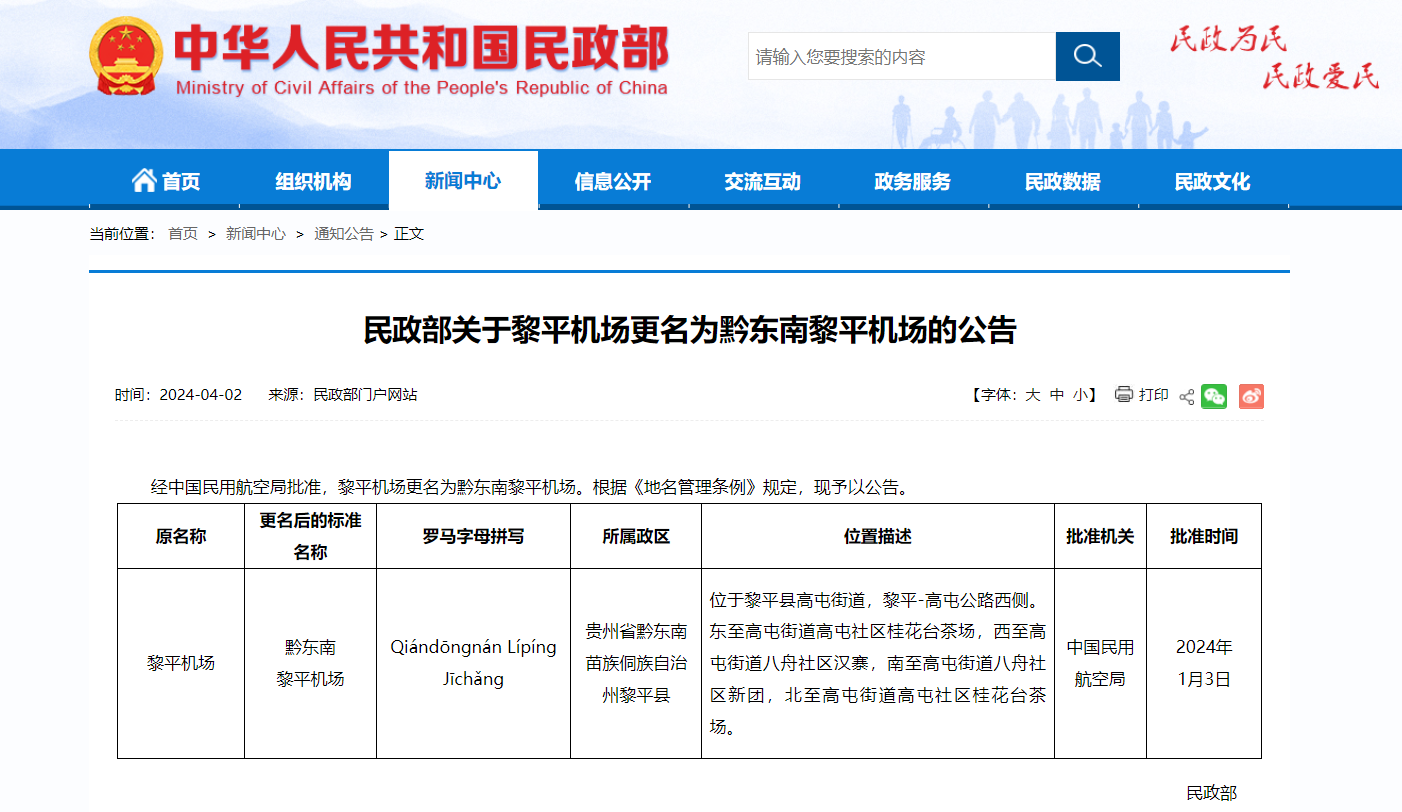Share article via Weibo icon
The width and height of the screenshot is (1402, 812).
coord(1251,396)
